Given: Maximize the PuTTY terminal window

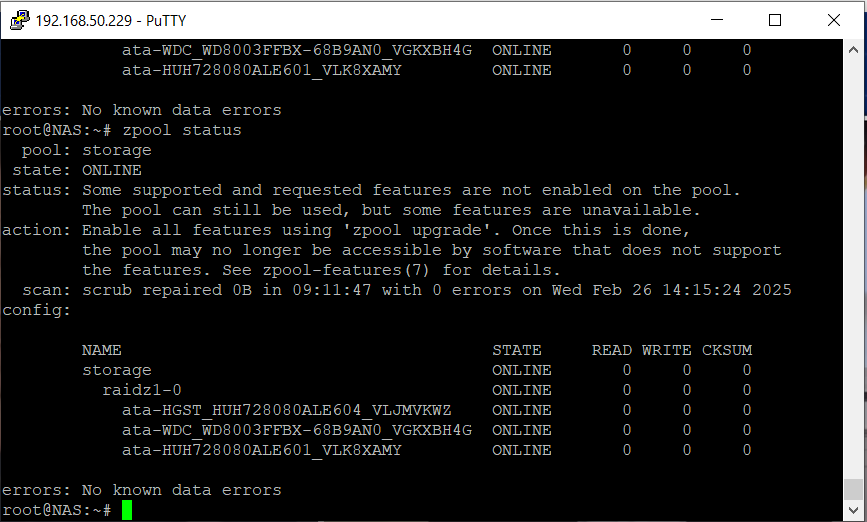Looking at the screenshot, I should pyautogui.click(x=775, y=20).
